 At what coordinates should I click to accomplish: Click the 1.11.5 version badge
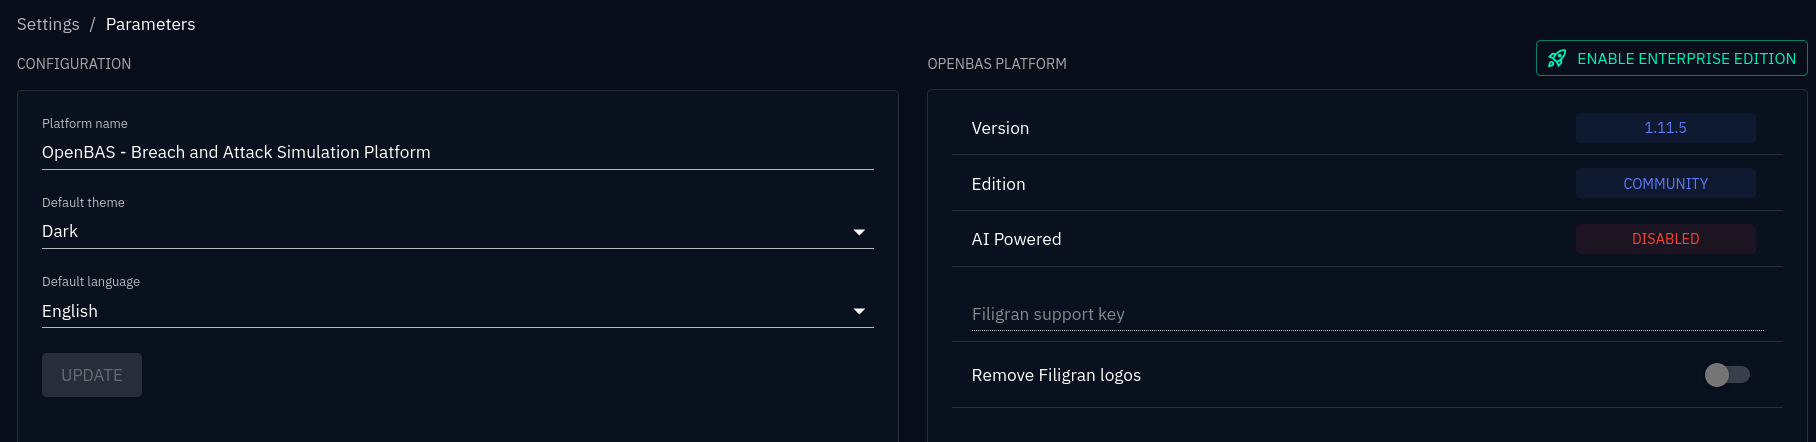coord(1665,128)
